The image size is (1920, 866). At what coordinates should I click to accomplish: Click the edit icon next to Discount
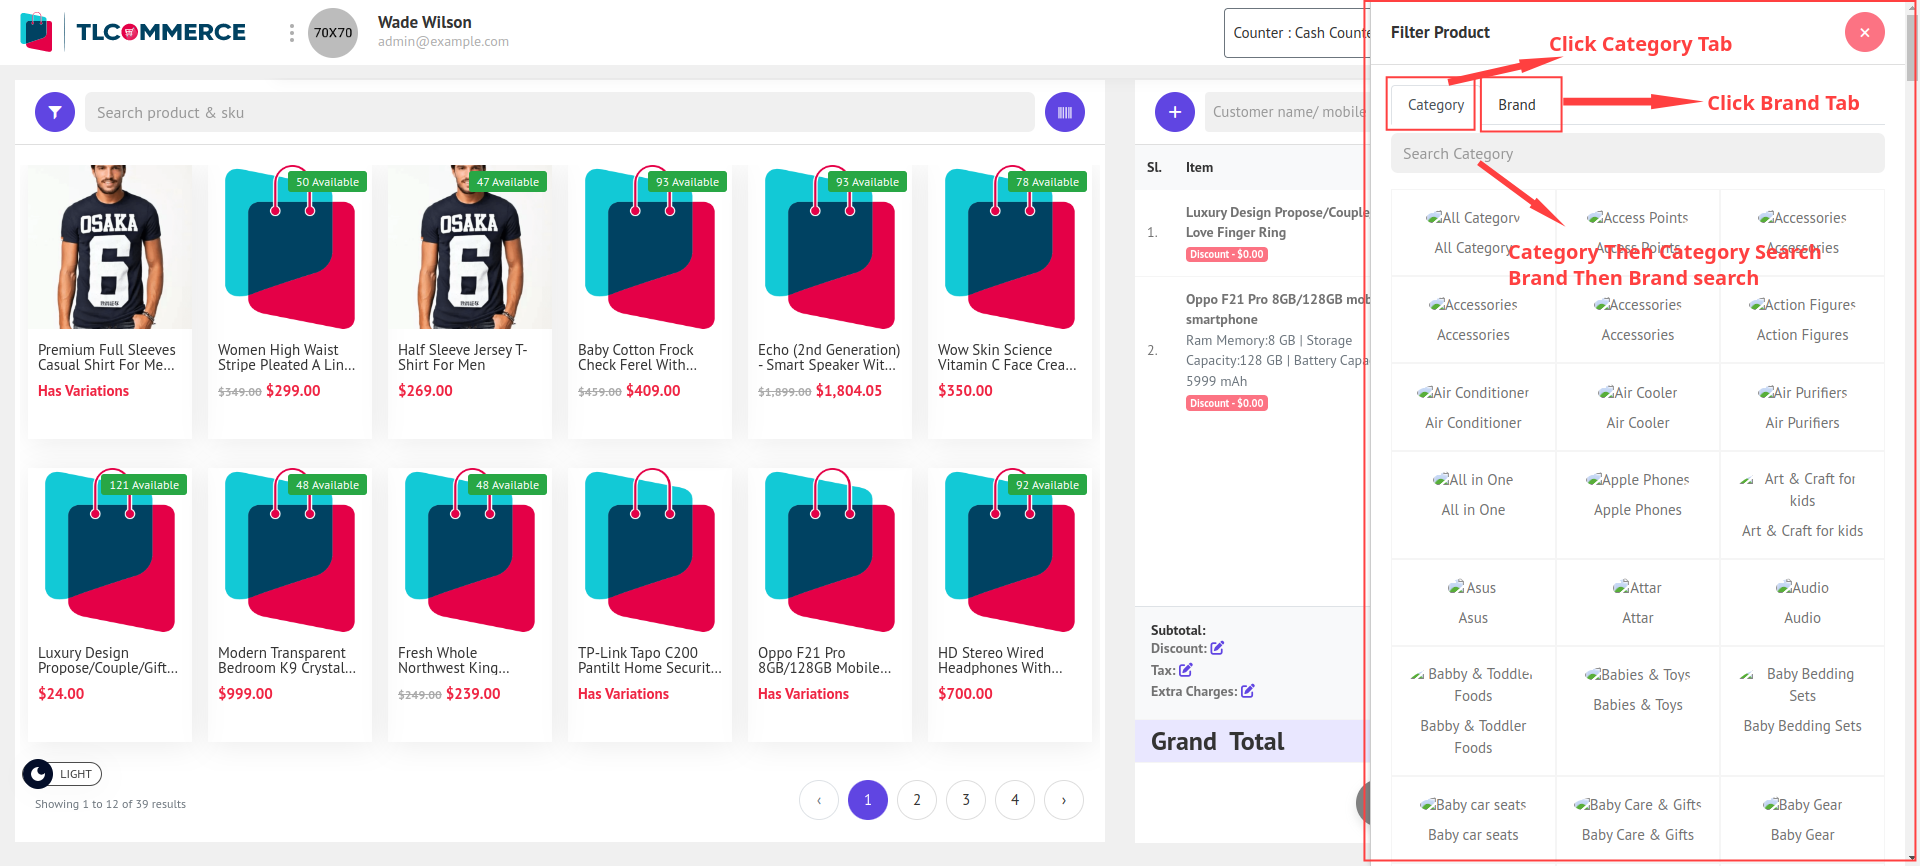coord(1217,648)
